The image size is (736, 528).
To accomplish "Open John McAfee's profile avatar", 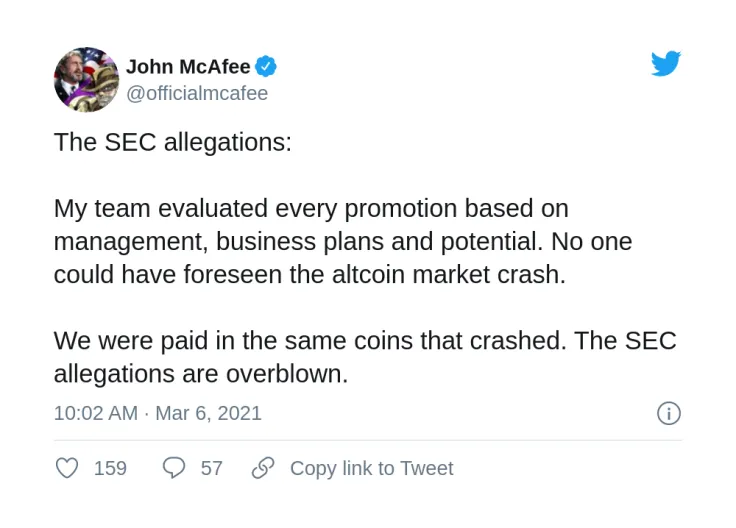I will [x=86, y=79].
